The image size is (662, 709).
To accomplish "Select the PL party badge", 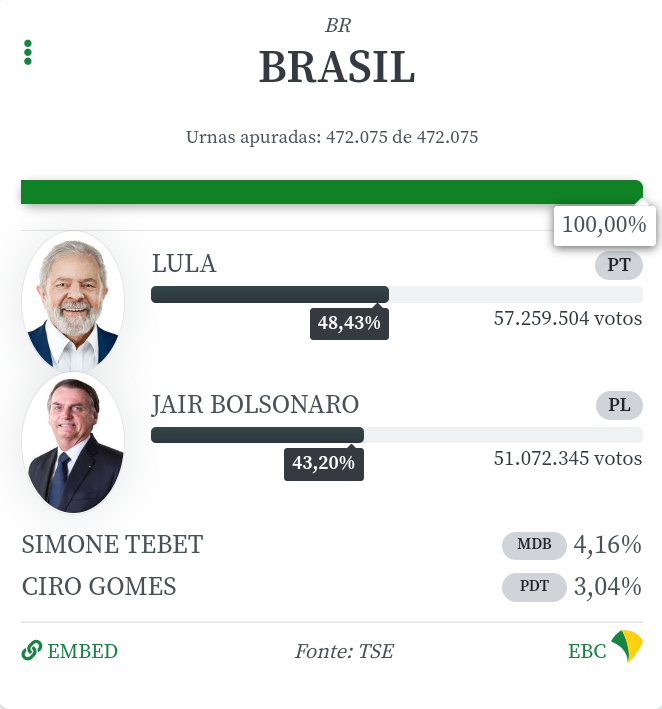I will [619, 405].
